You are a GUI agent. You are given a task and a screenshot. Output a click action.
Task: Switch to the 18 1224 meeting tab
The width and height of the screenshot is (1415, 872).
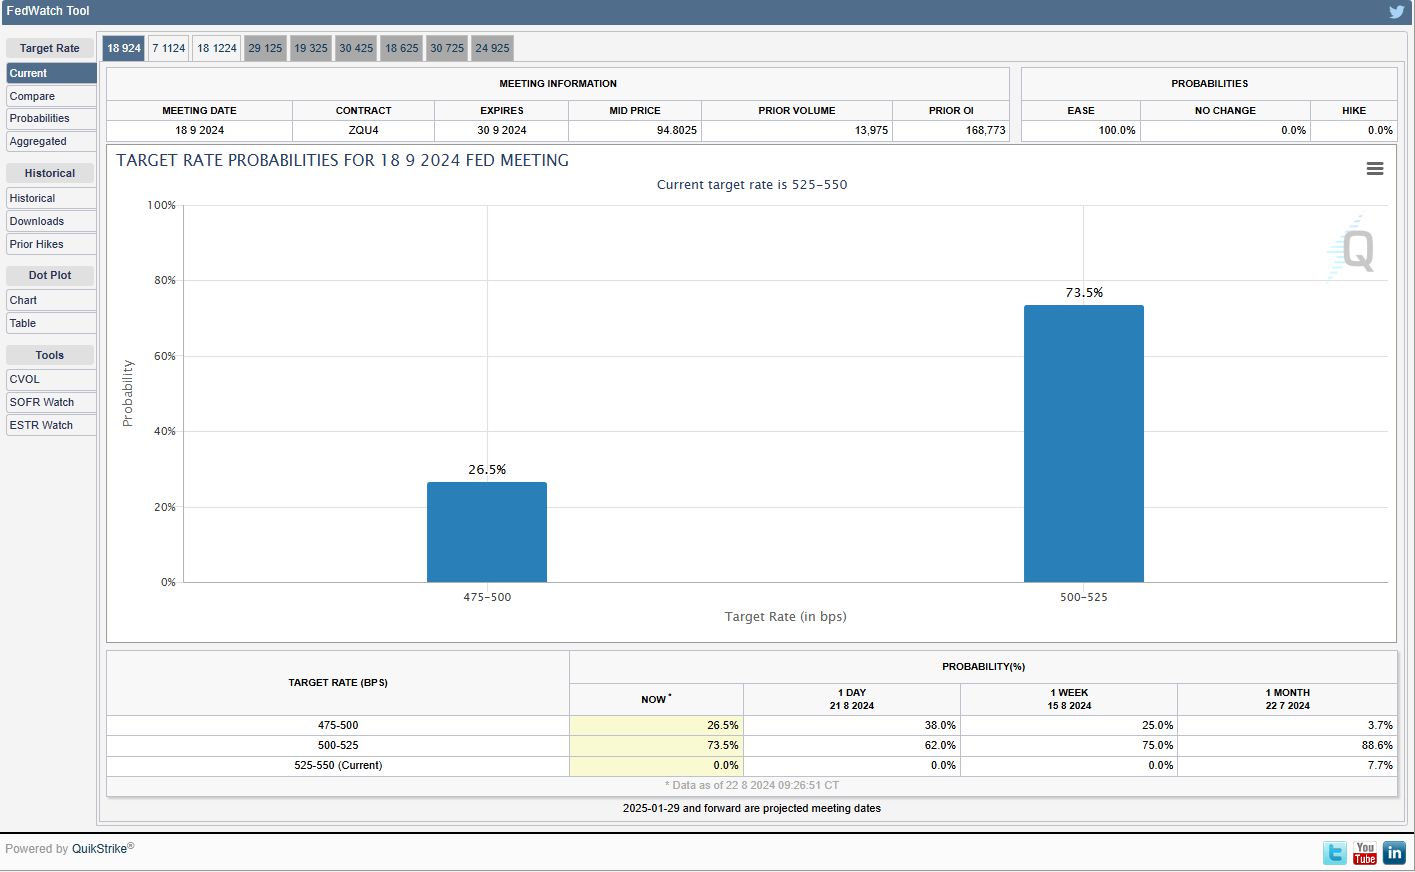point(217,48)
